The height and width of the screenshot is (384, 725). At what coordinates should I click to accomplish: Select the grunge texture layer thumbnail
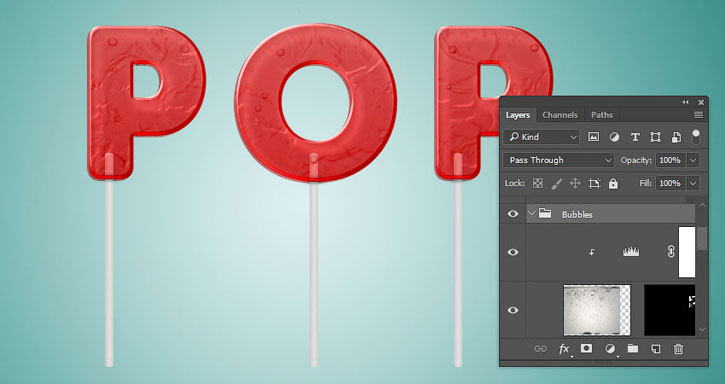click(597, 310)
